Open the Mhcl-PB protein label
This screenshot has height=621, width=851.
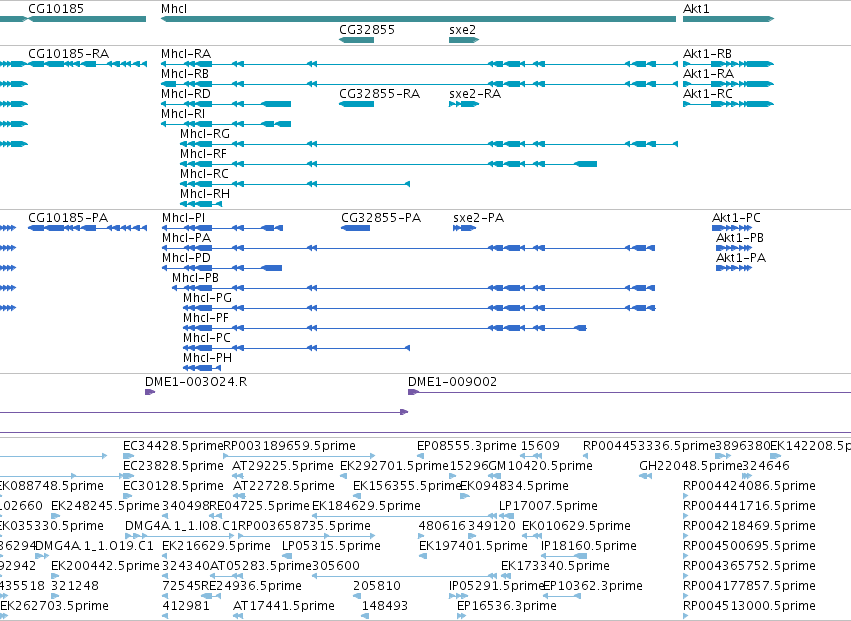[195, 278]
